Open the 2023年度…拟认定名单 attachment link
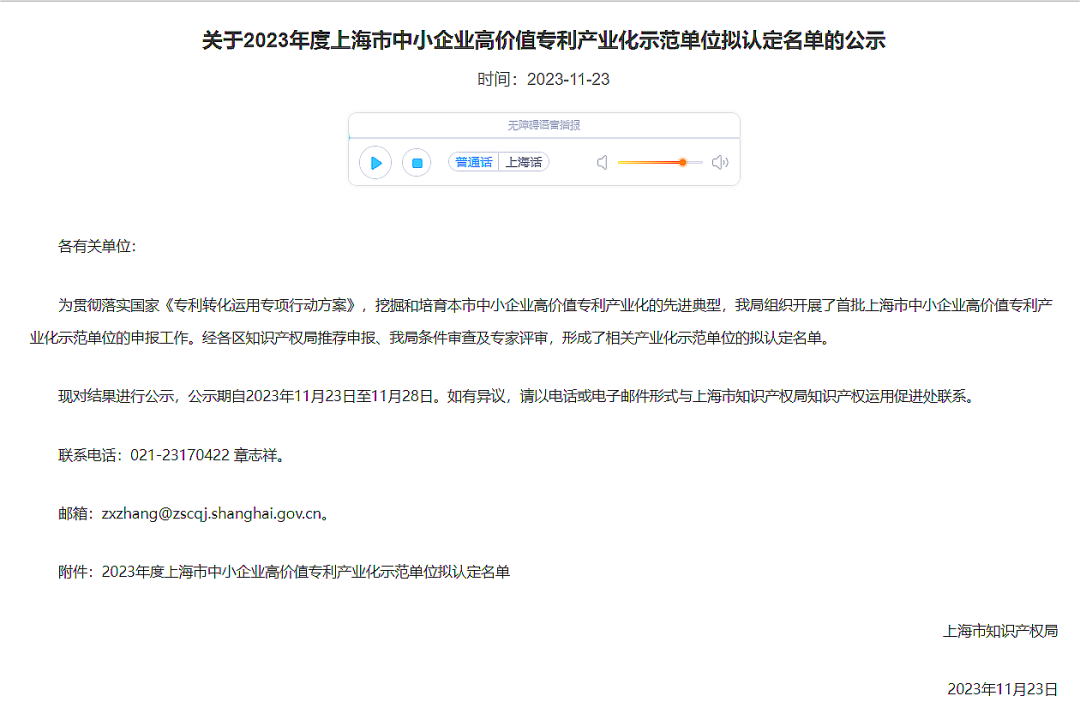This screenshot has width=1080, height=720. [306, 572]
